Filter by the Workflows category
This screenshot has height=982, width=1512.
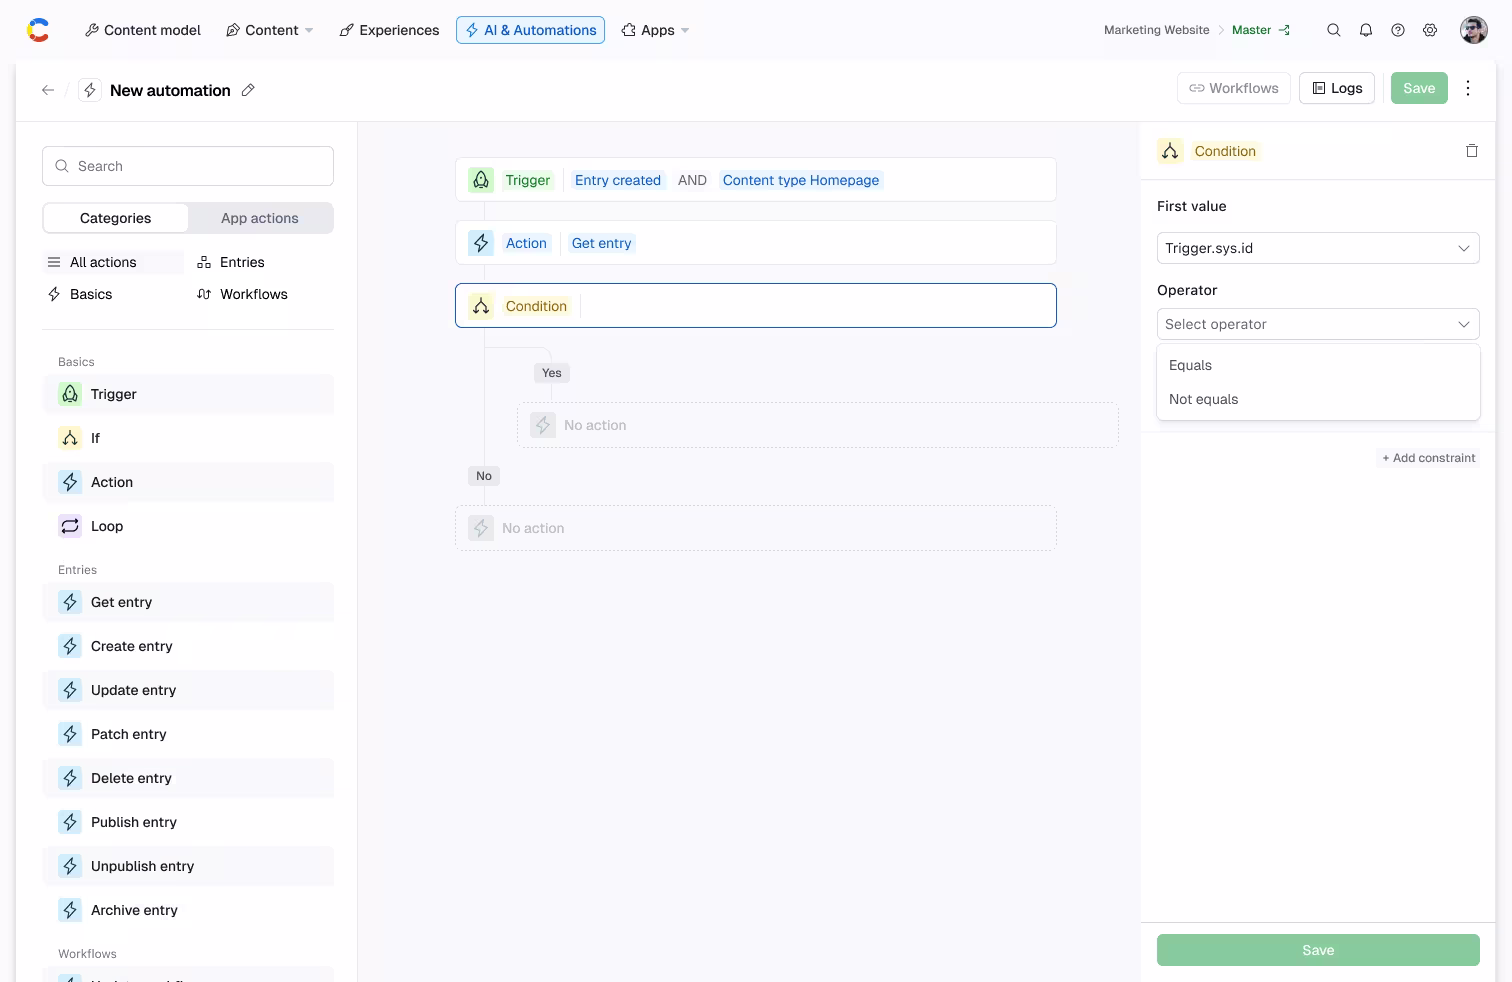[x=242, y=294]
